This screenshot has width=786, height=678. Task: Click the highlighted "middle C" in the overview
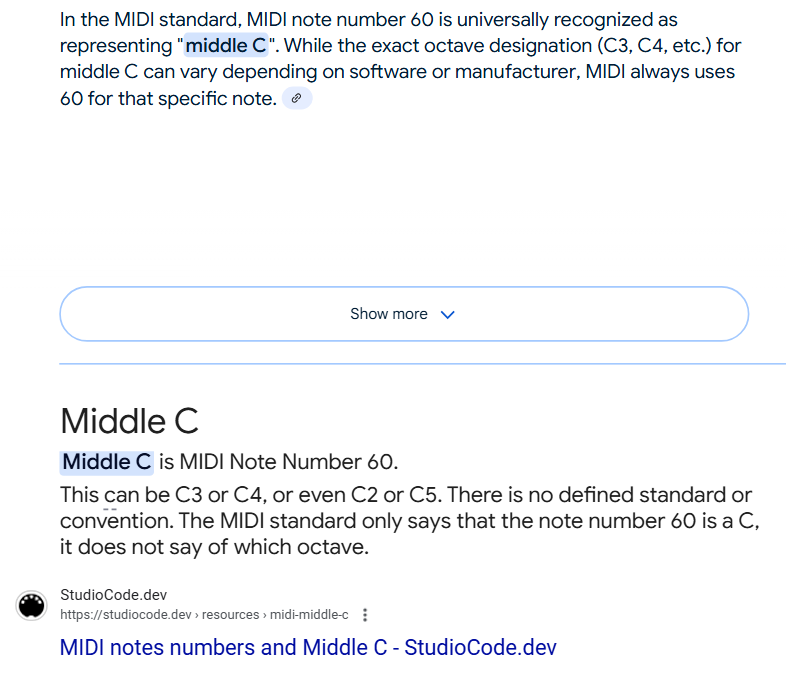(226, 46)
